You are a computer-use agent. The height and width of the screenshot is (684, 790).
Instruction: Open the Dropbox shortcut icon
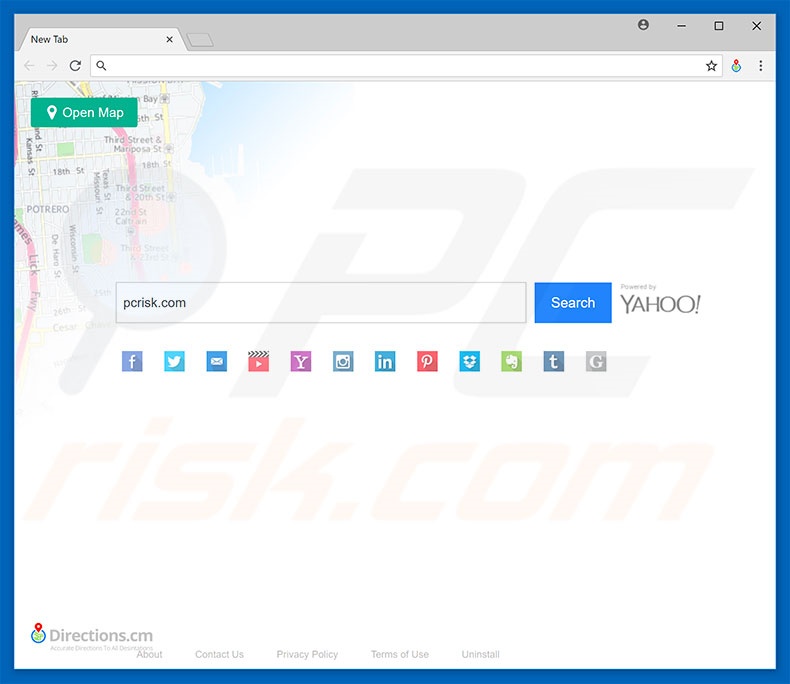pyautogui.click(x=470, y=362)
